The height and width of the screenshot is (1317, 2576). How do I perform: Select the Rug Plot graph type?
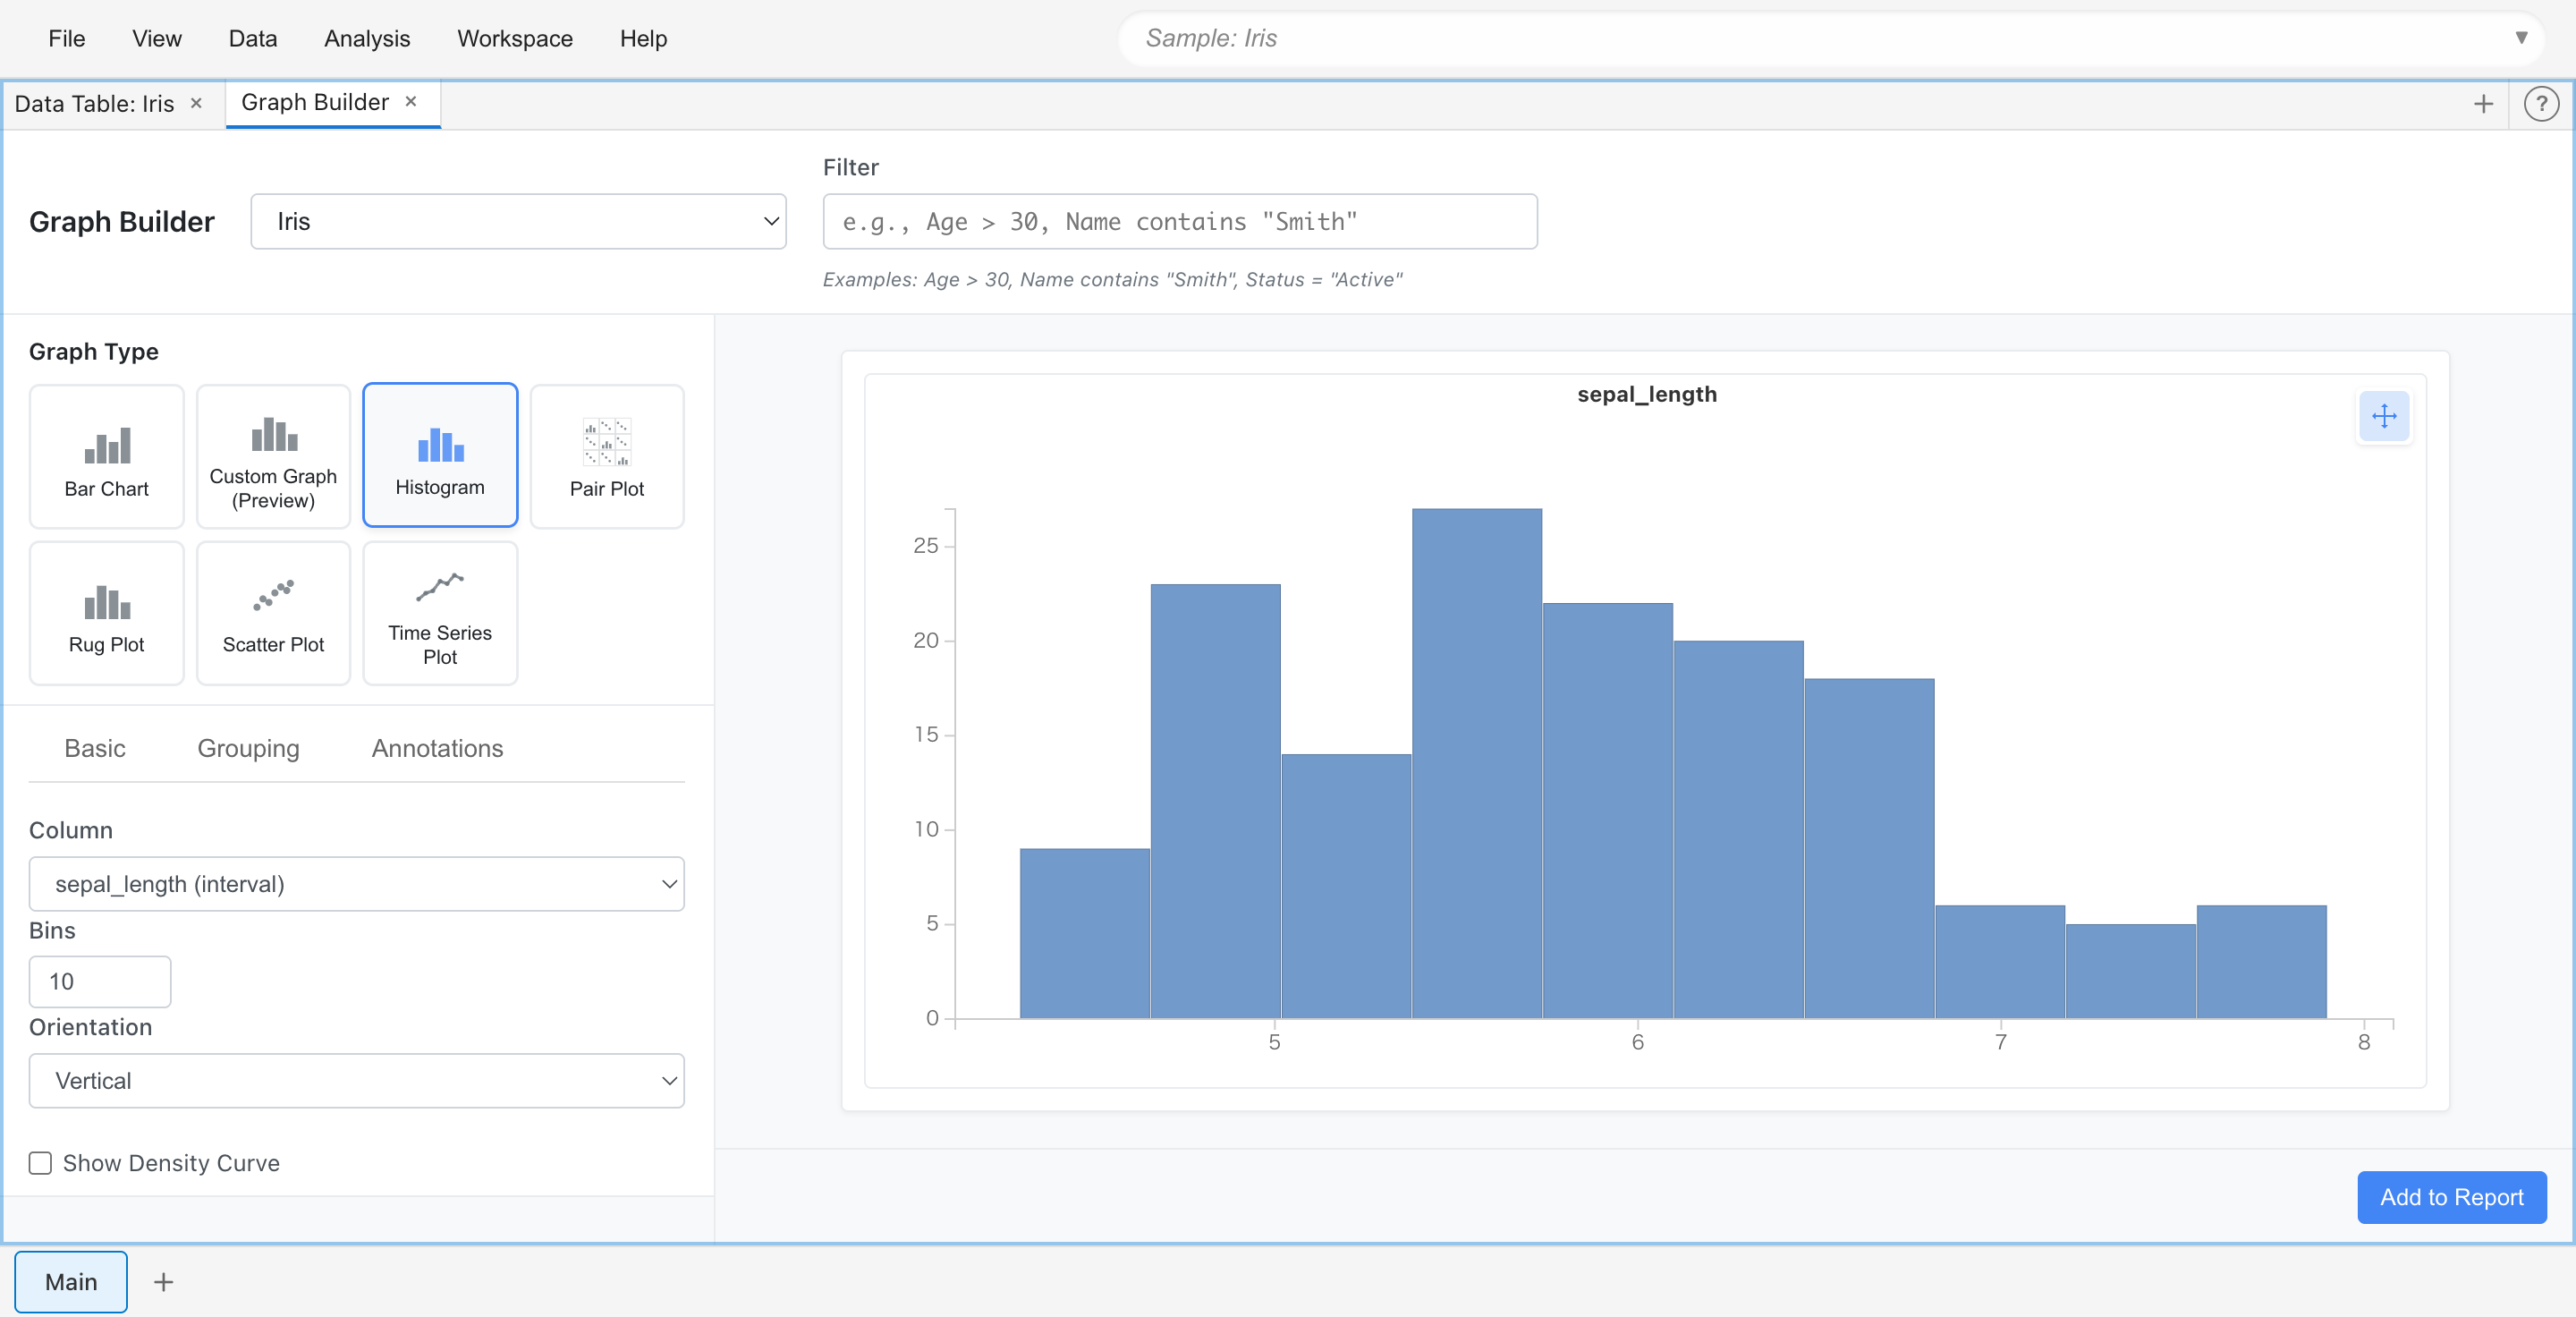point(106,613)
